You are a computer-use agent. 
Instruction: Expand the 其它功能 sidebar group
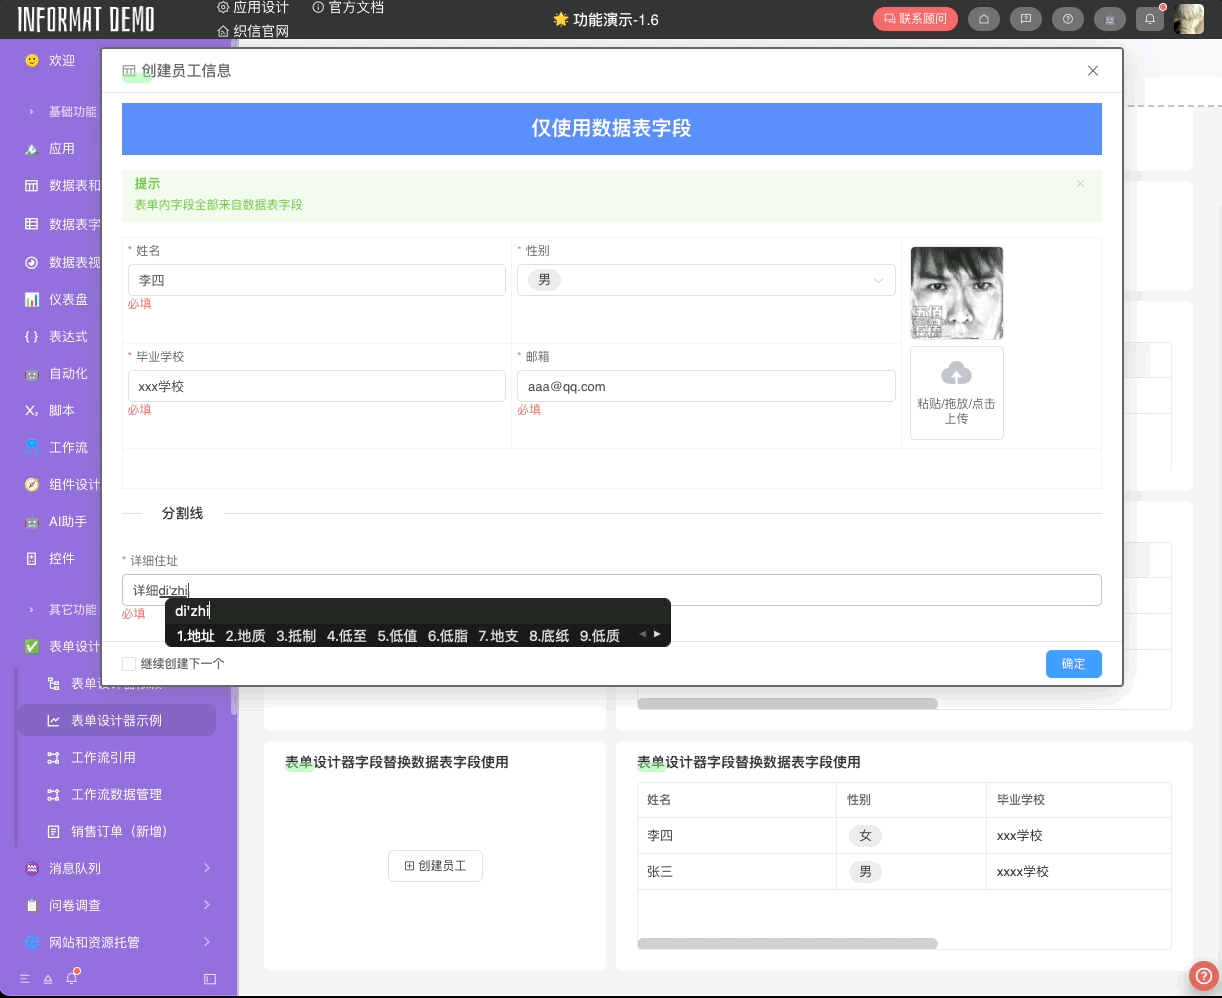coord(72,609)
